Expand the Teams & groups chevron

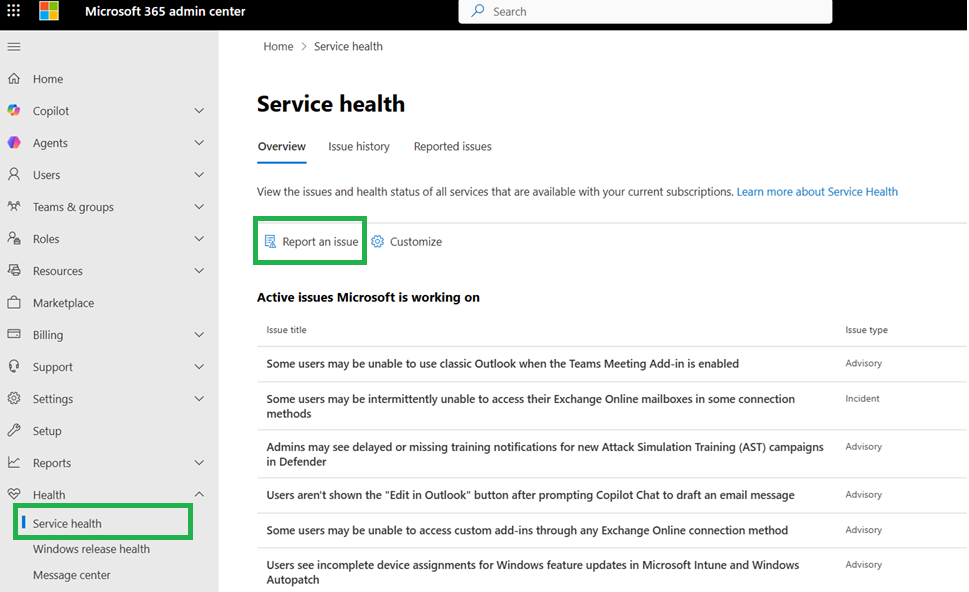199,206
